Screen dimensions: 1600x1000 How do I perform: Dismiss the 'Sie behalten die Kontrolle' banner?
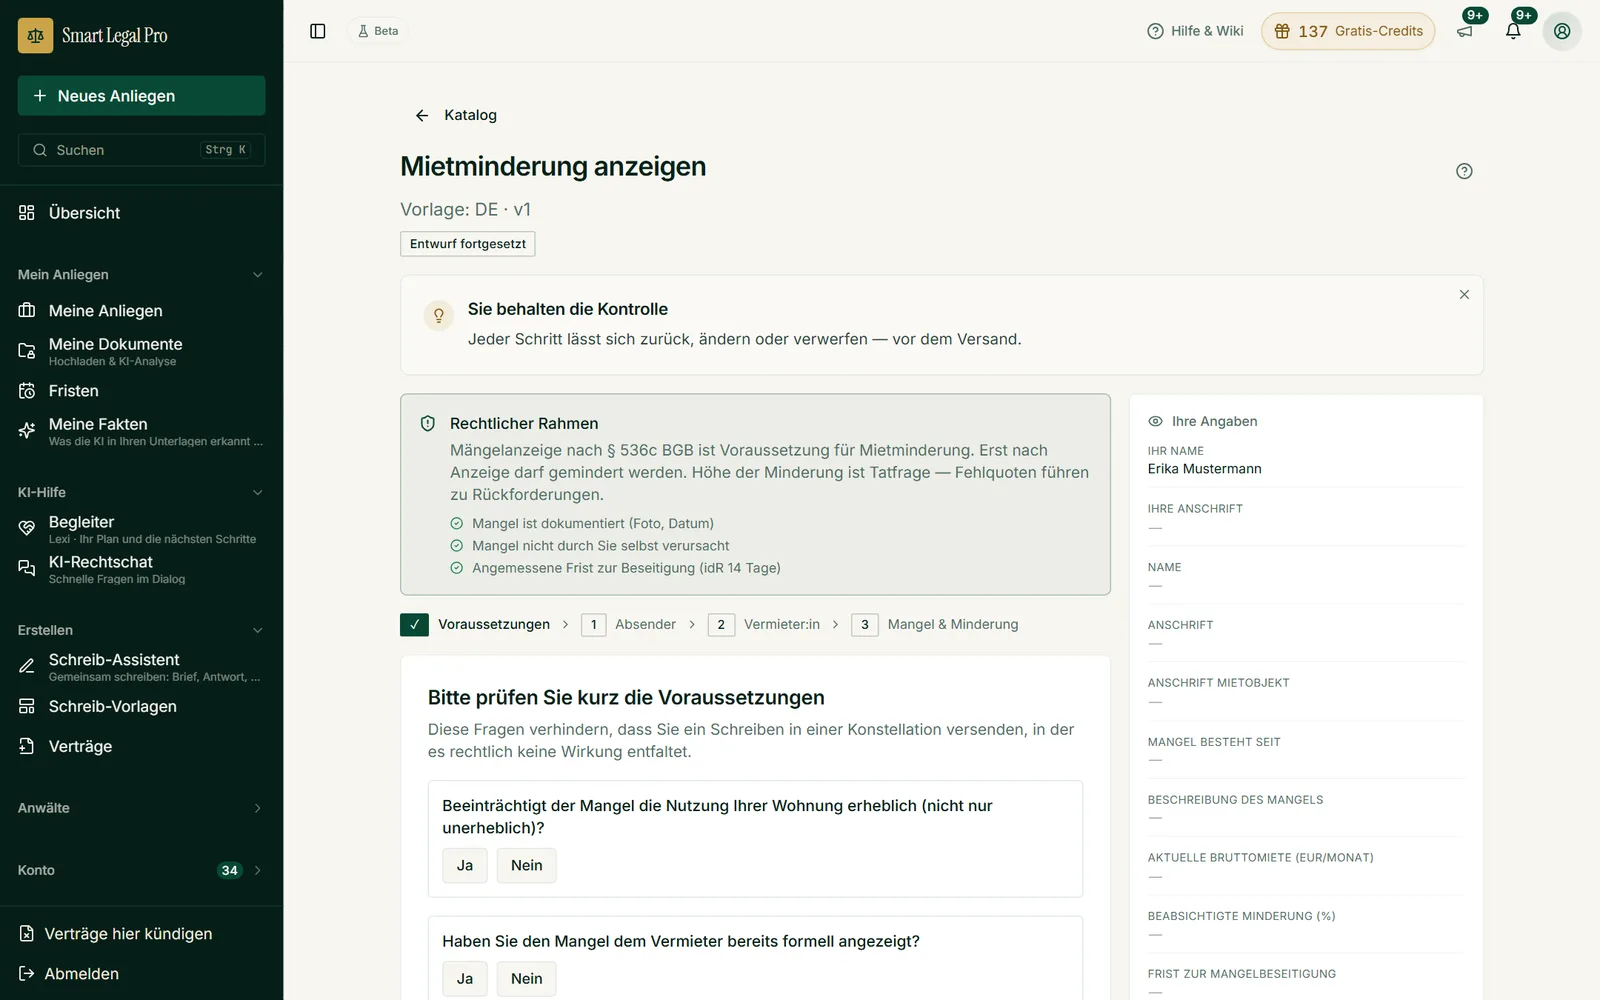point(1464,294)
